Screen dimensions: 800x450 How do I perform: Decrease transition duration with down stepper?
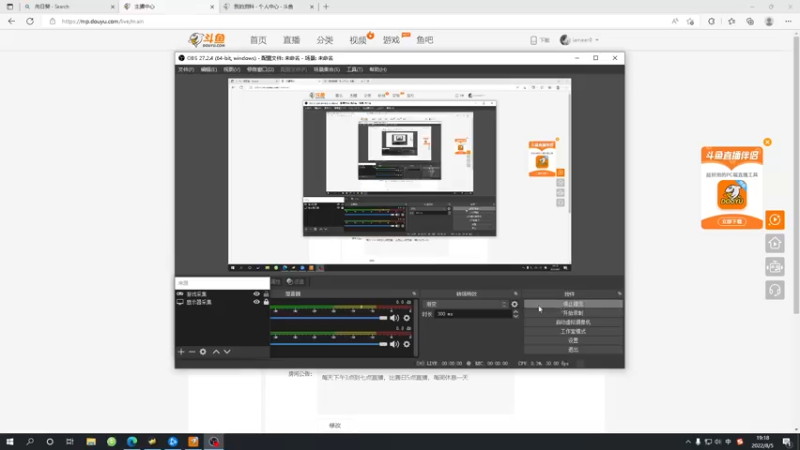(515, 316)
